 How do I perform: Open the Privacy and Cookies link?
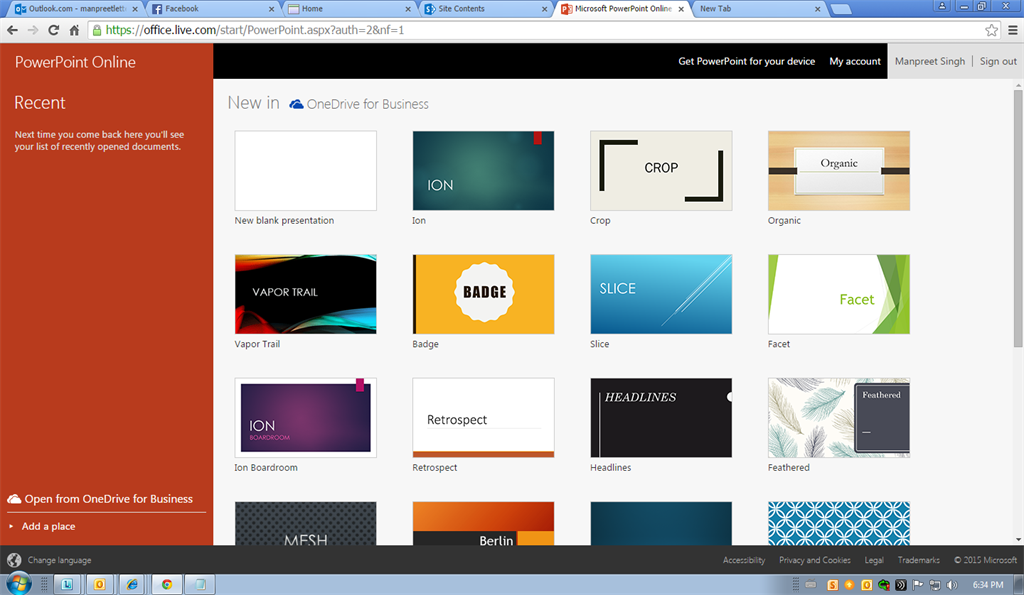pos(814,560)
